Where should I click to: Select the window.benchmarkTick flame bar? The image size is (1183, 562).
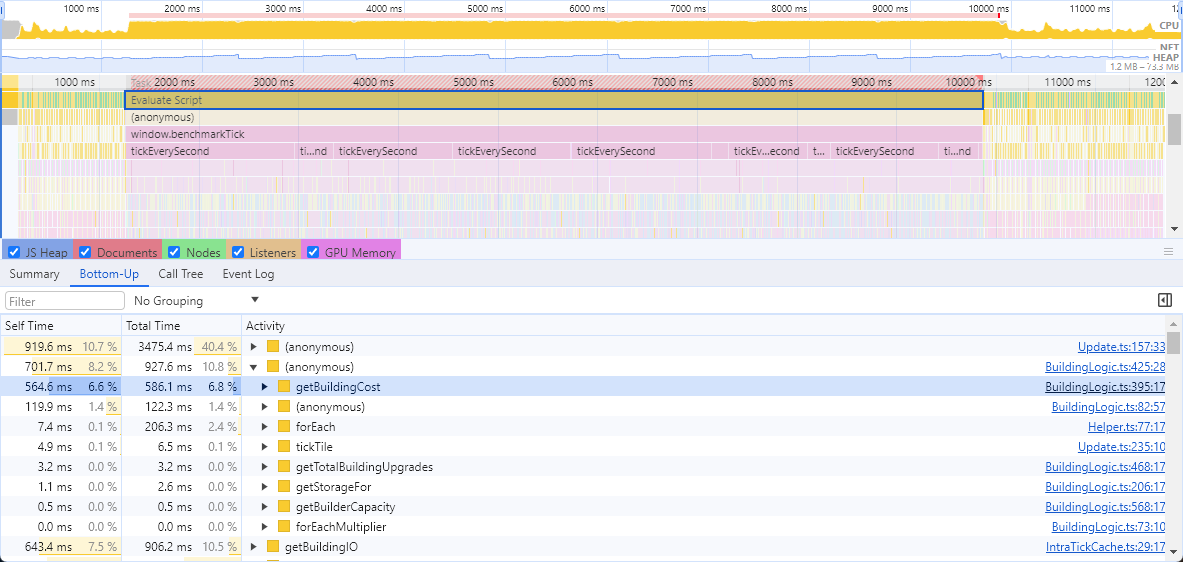tap(554, 134)
